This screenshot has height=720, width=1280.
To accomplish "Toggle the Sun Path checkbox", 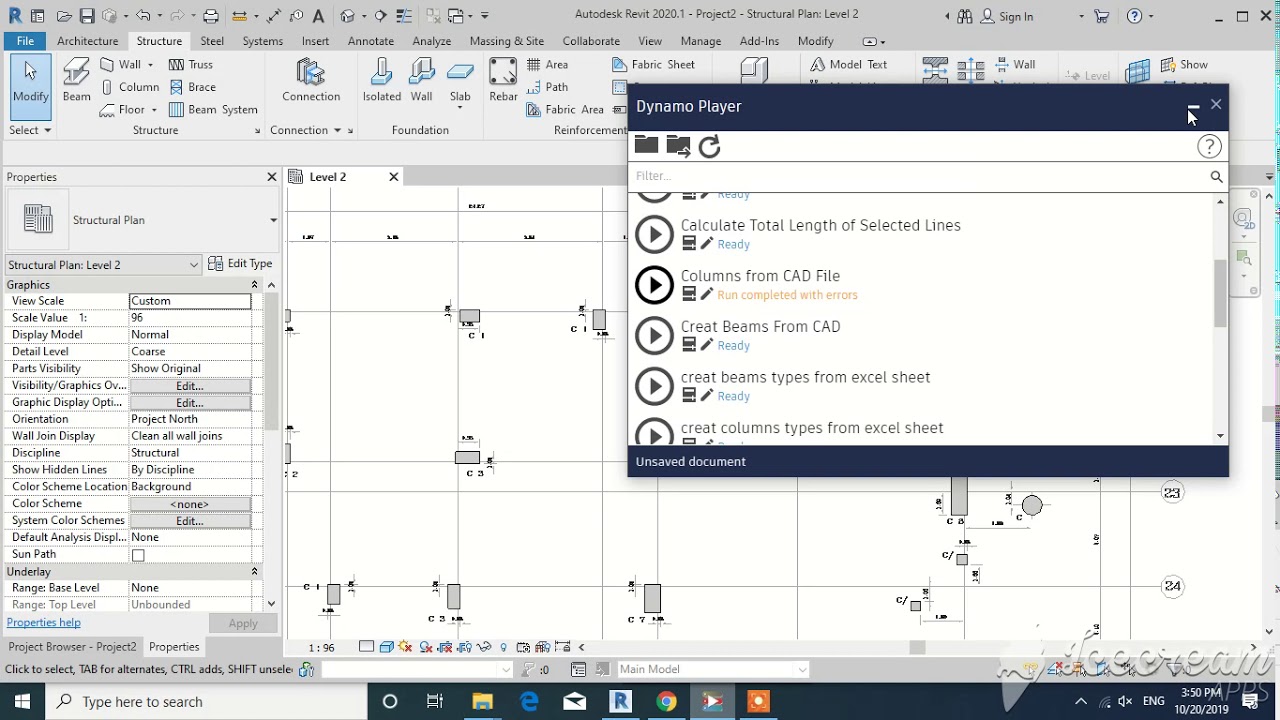I will 138,555.
